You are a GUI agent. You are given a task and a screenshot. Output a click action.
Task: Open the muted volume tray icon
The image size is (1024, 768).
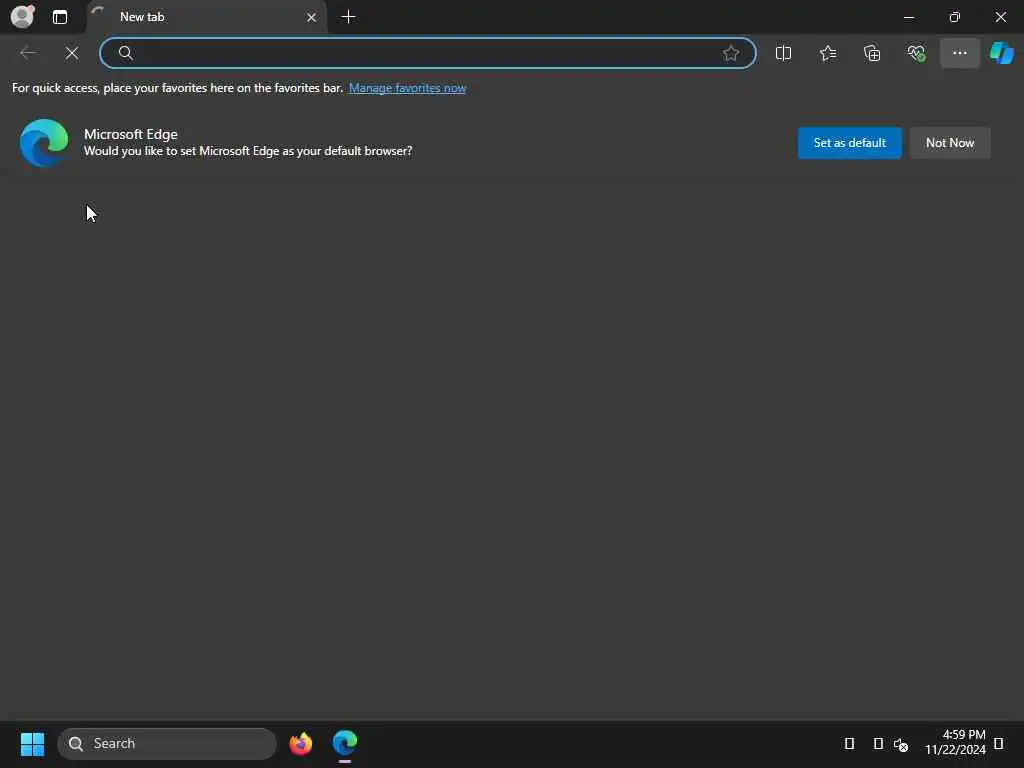click(901, 744)
